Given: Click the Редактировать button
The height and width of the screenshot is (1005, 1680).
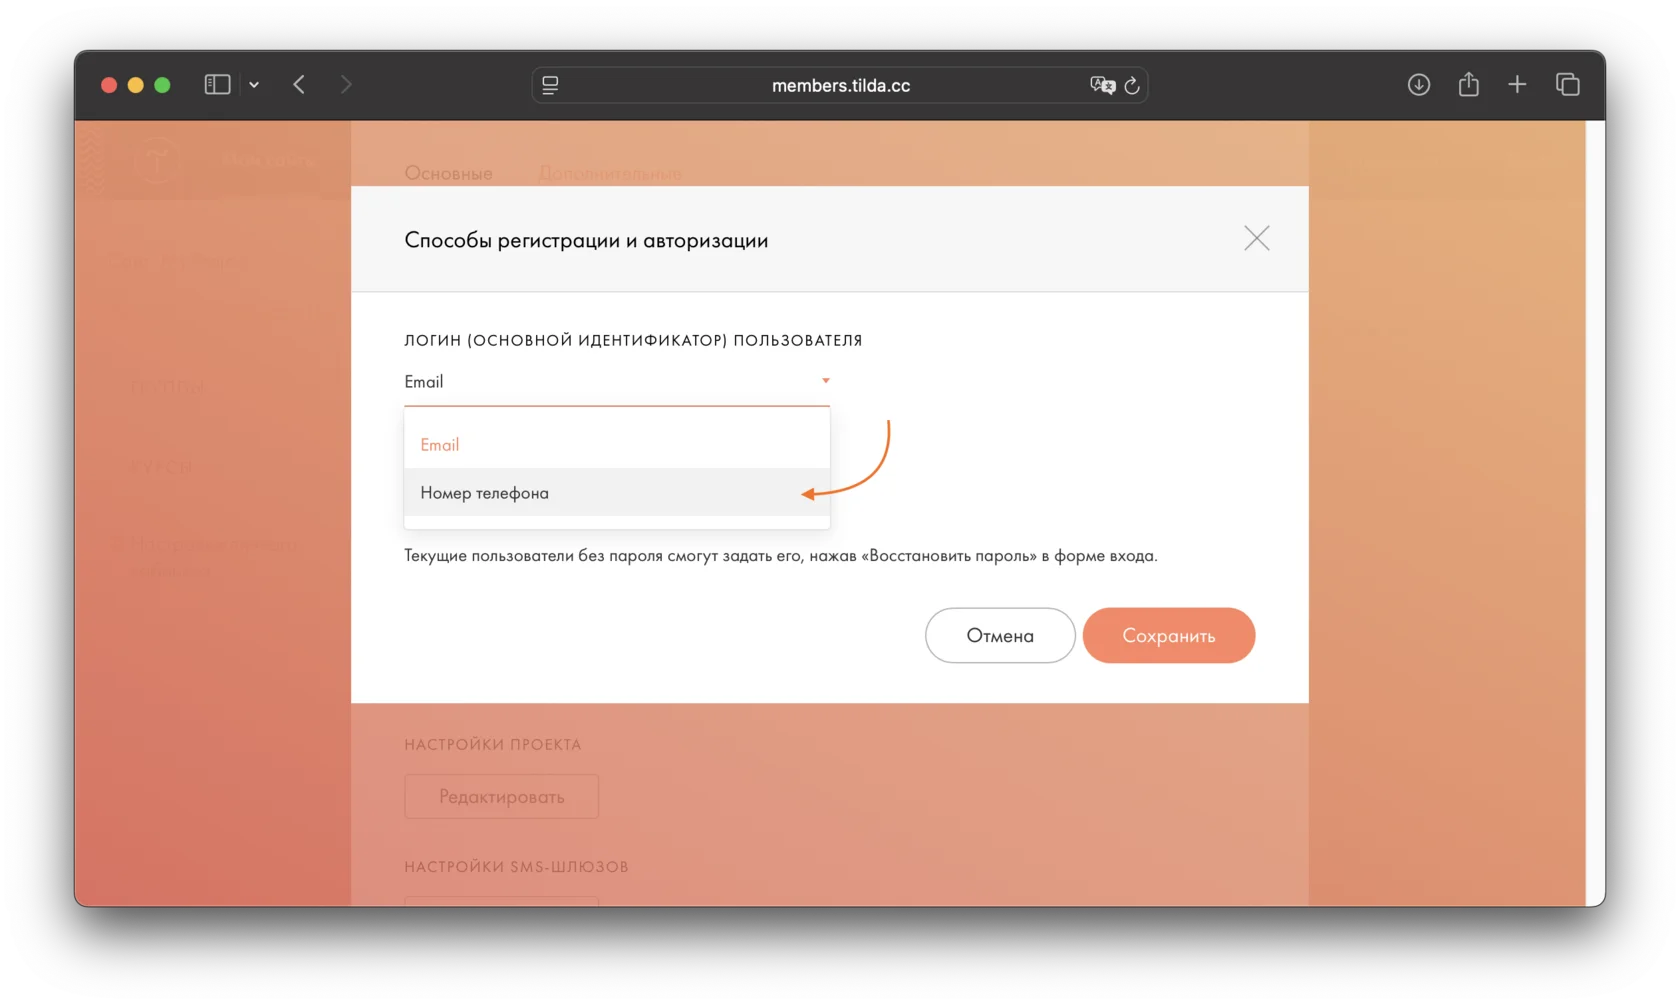Looking at the screenshot, I should (x=501, y=797).
